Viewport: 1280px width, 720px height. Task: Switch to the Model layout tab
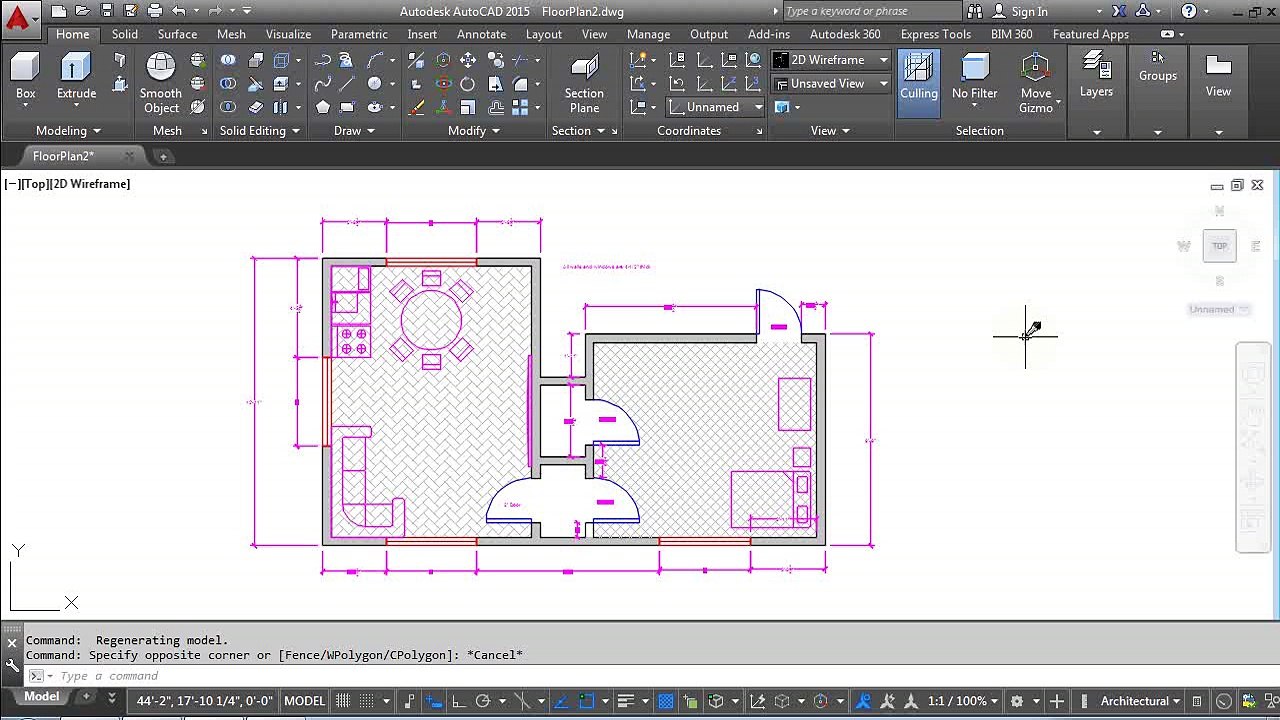(x=41, y=697)
